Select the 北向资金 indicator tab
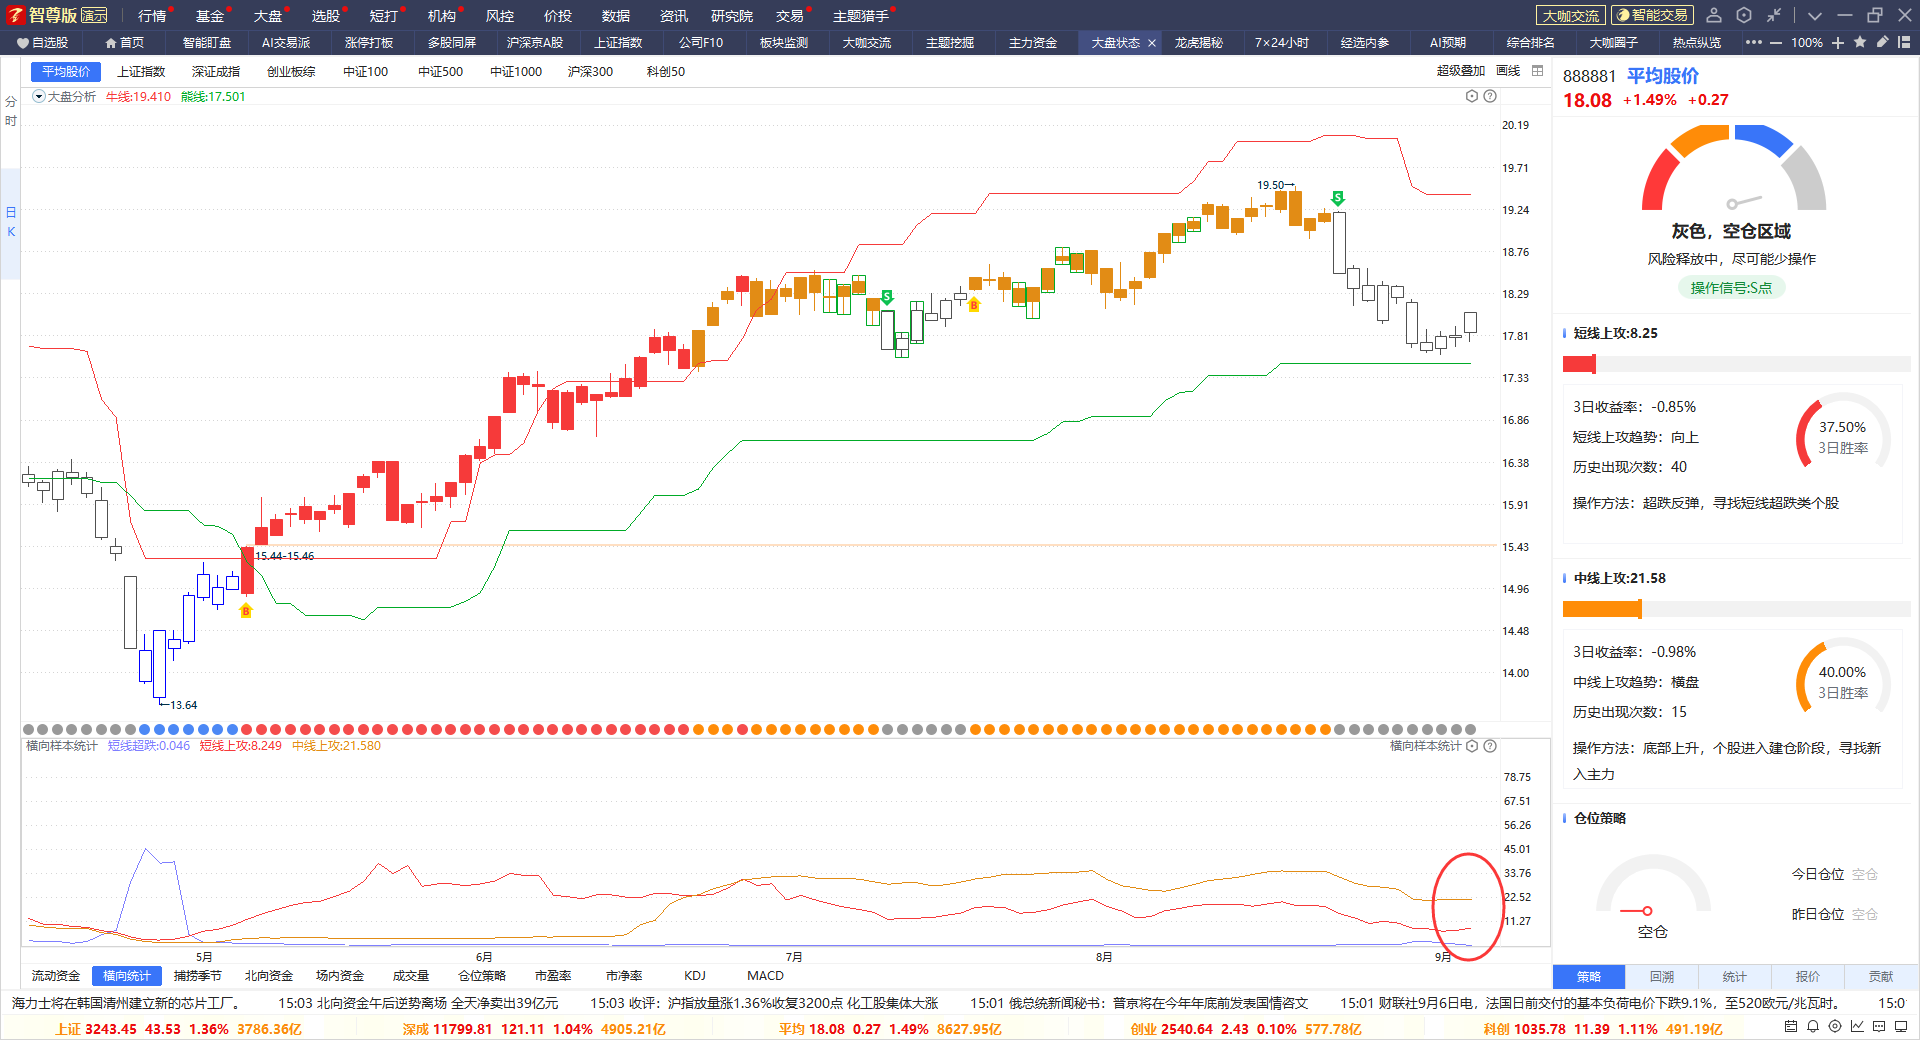1920x1040 pixels. pyautogui.click(x=269, y=976)
